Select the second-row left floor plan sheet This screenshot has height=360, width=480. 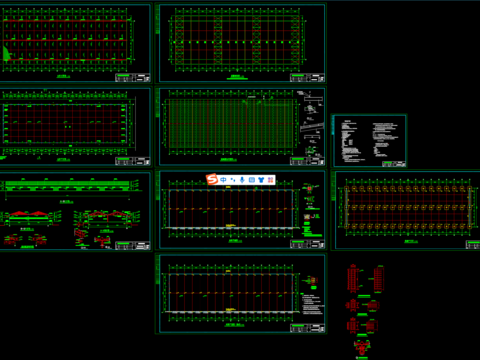tap(75, 127)
